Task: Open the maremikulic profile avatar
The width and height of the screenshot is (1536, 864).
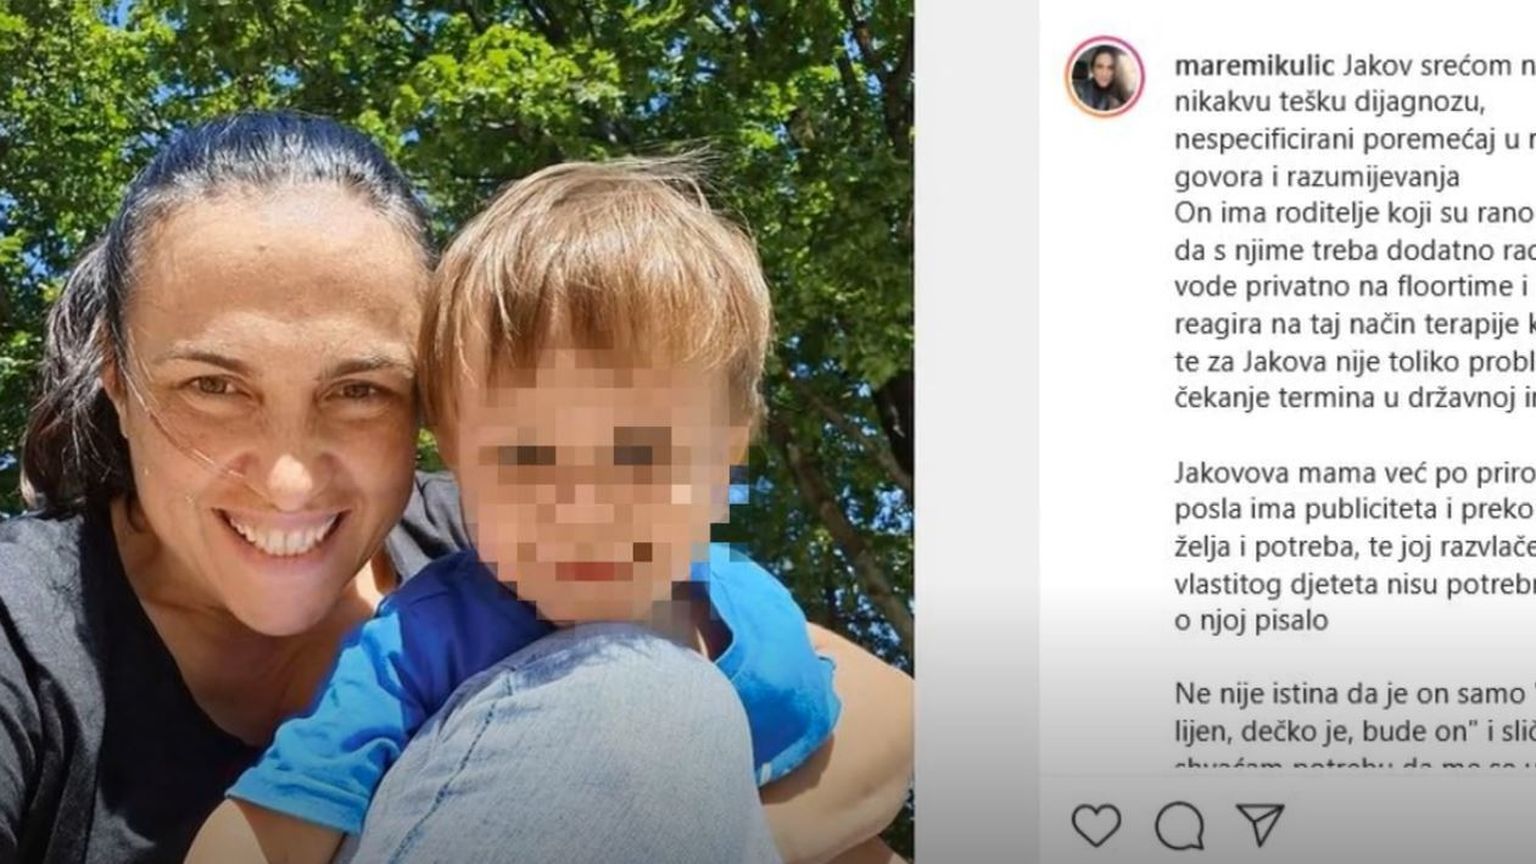Action: pos(1105,77)
